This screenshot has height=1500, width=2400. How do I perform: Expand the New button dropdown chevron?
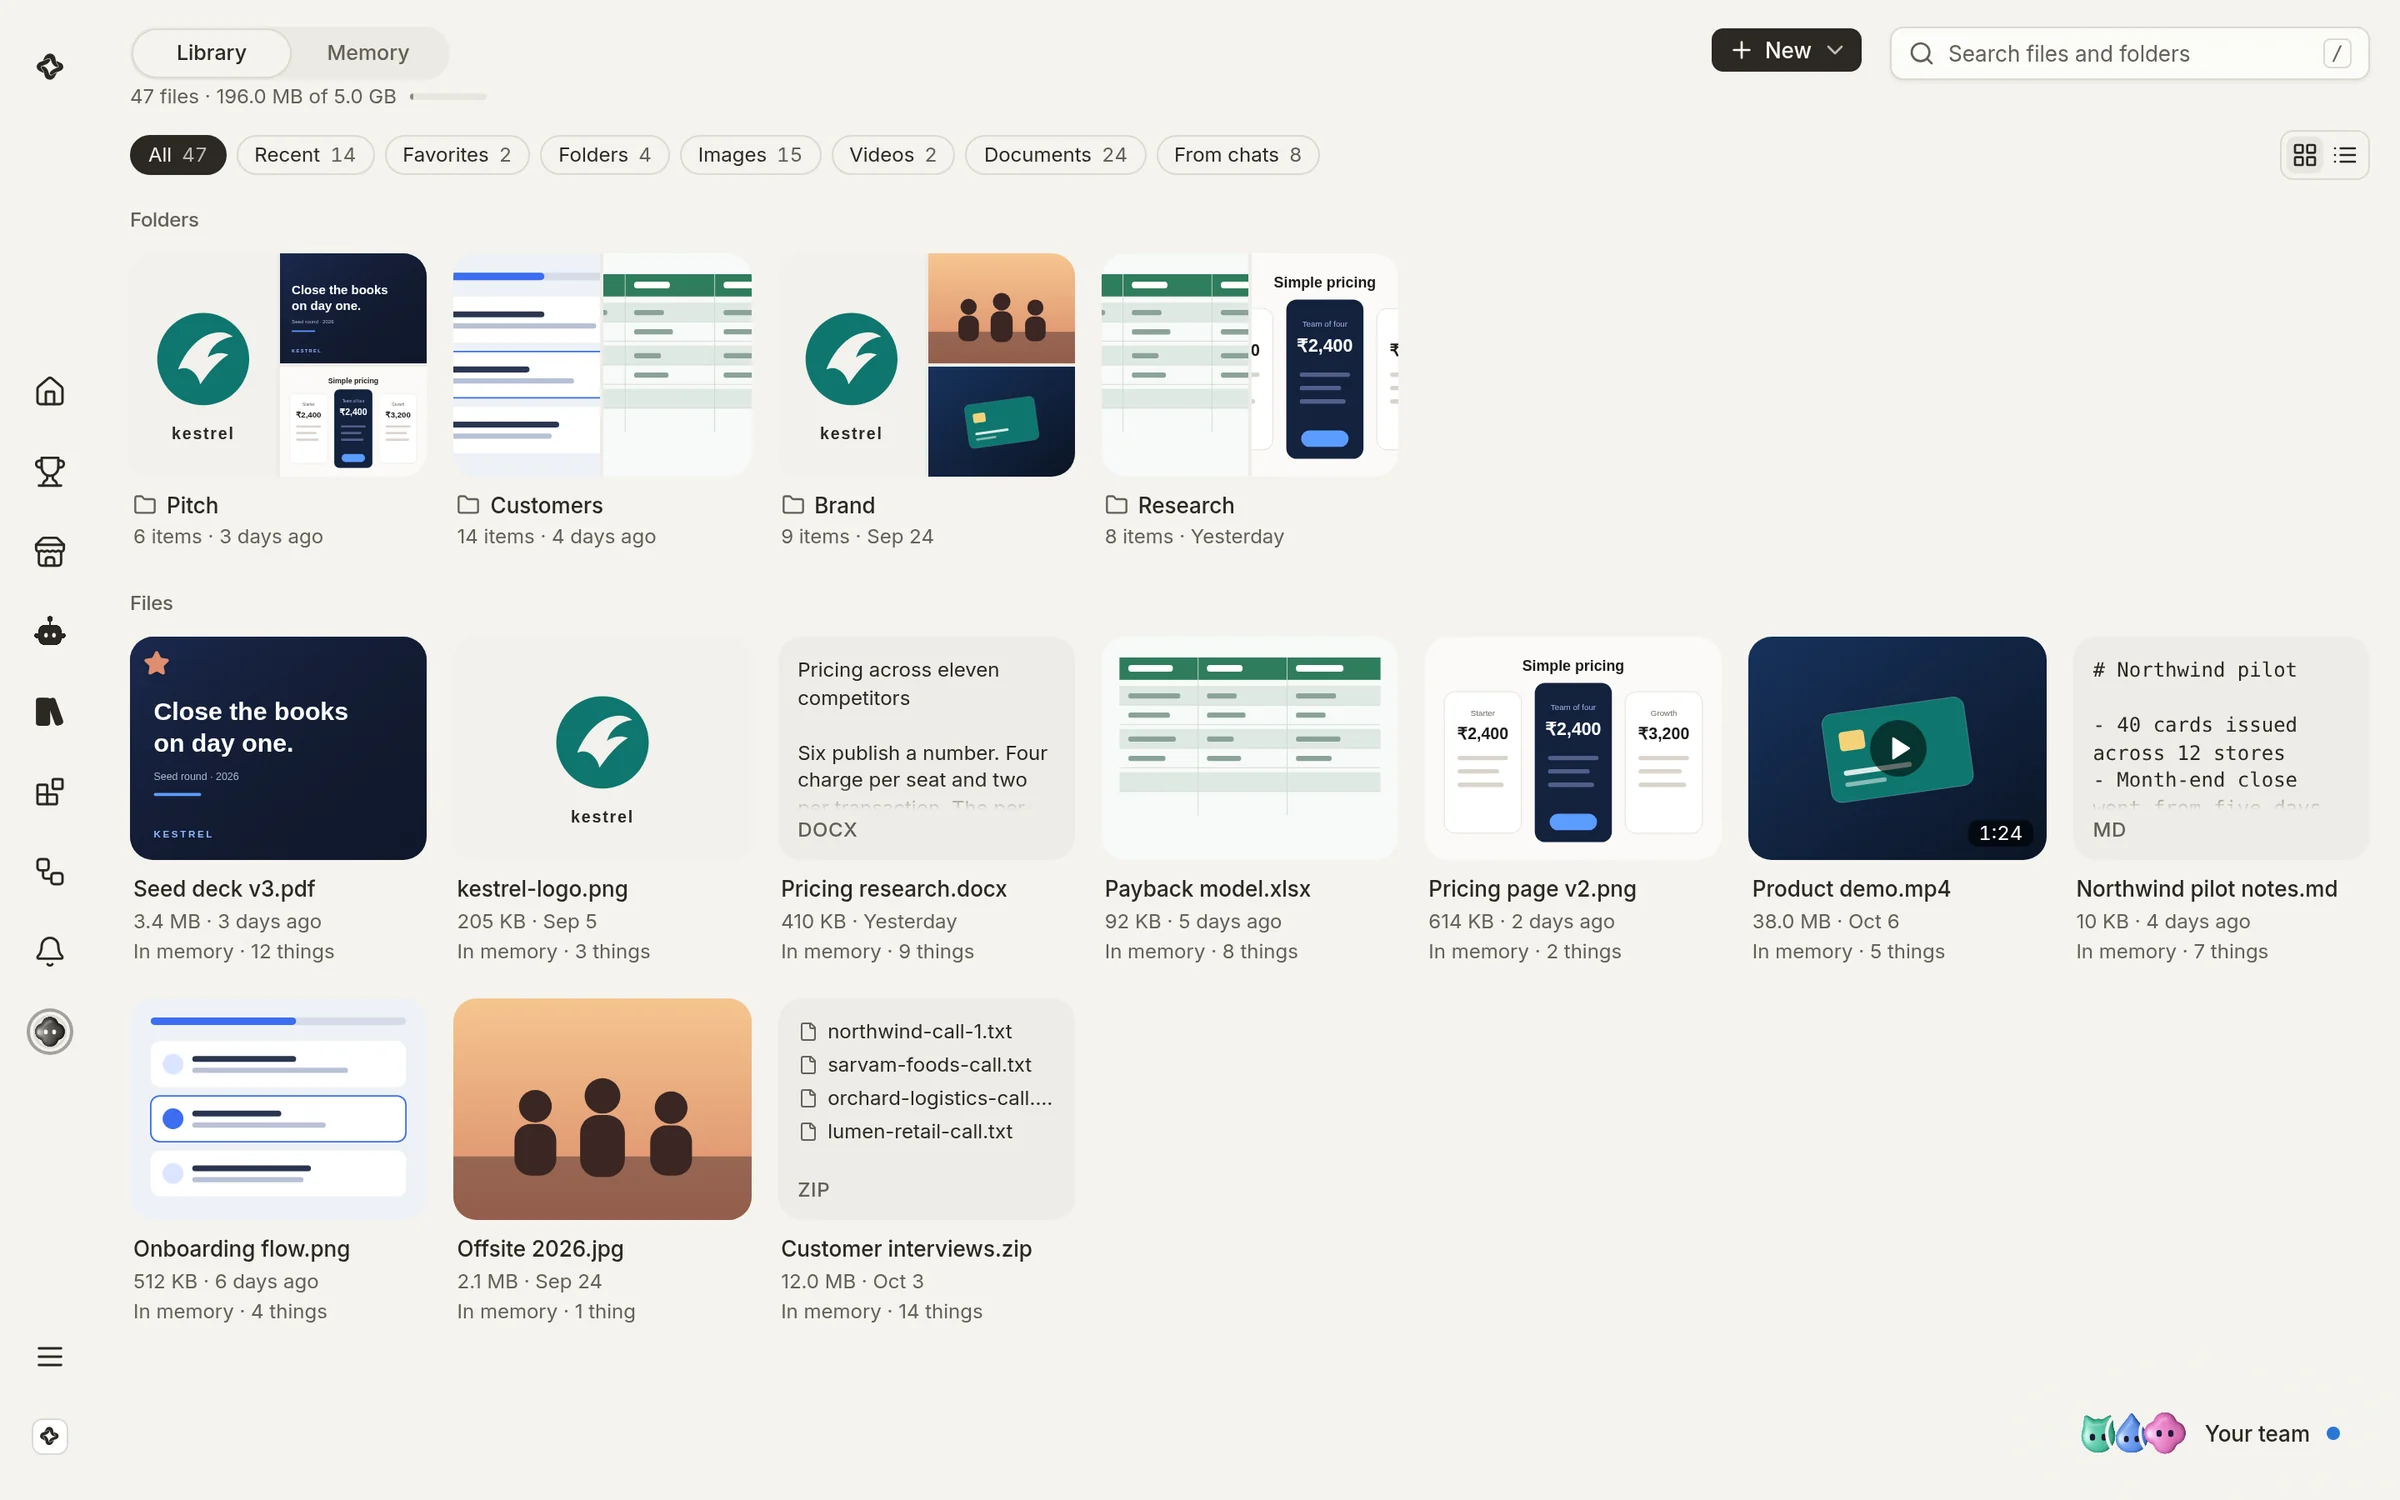1835,50
